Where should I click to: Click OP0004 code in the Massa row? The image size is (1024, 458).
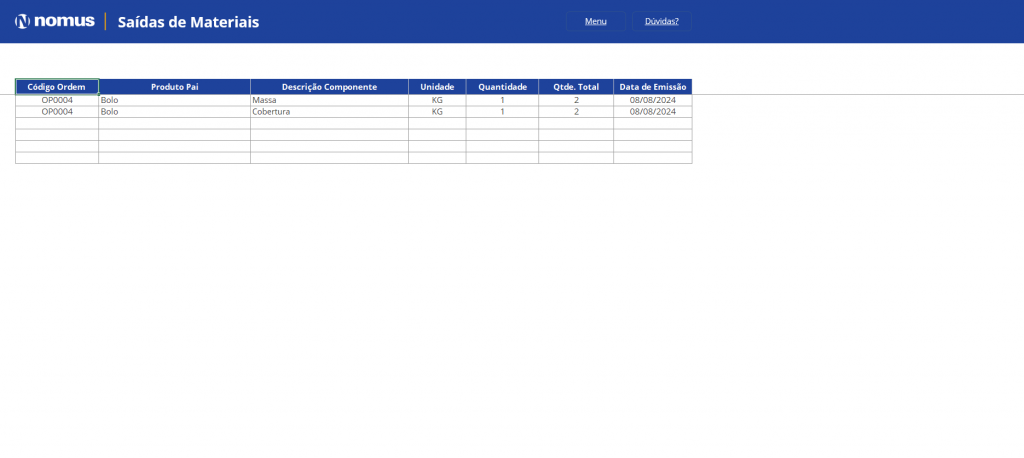click(57, 100)
